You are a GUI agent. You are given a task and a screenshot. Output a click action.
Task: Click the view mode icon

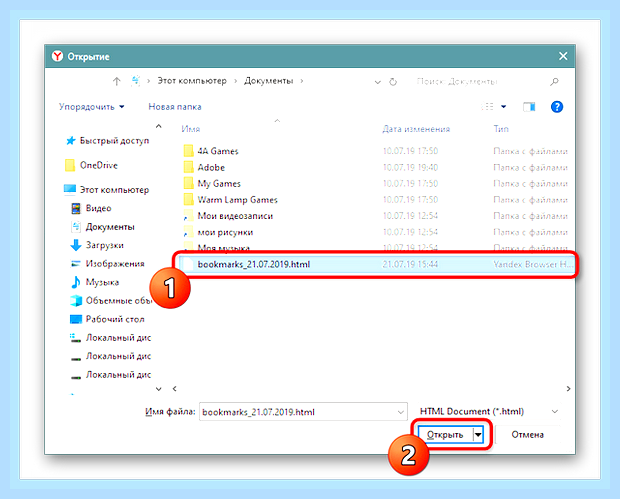(488, 107)
